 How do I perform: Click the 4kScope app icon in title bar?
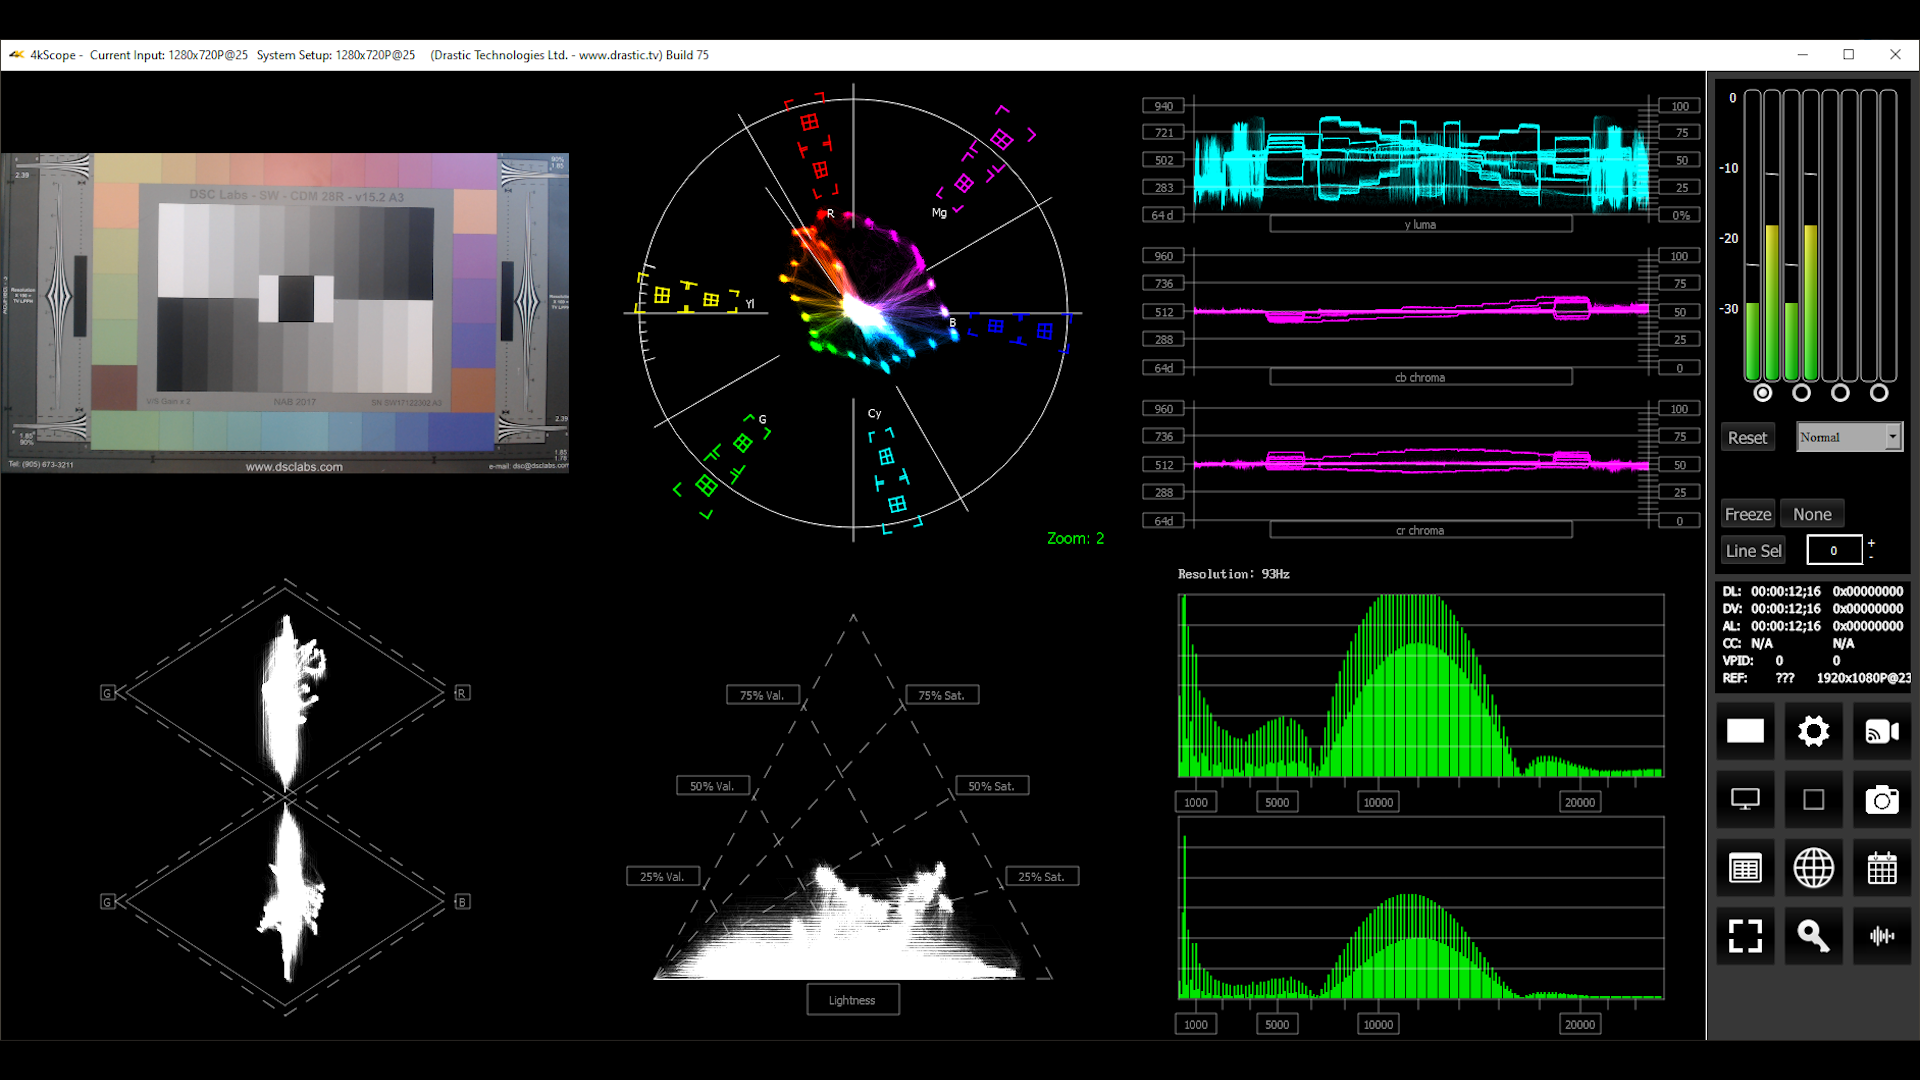[16, 55]
